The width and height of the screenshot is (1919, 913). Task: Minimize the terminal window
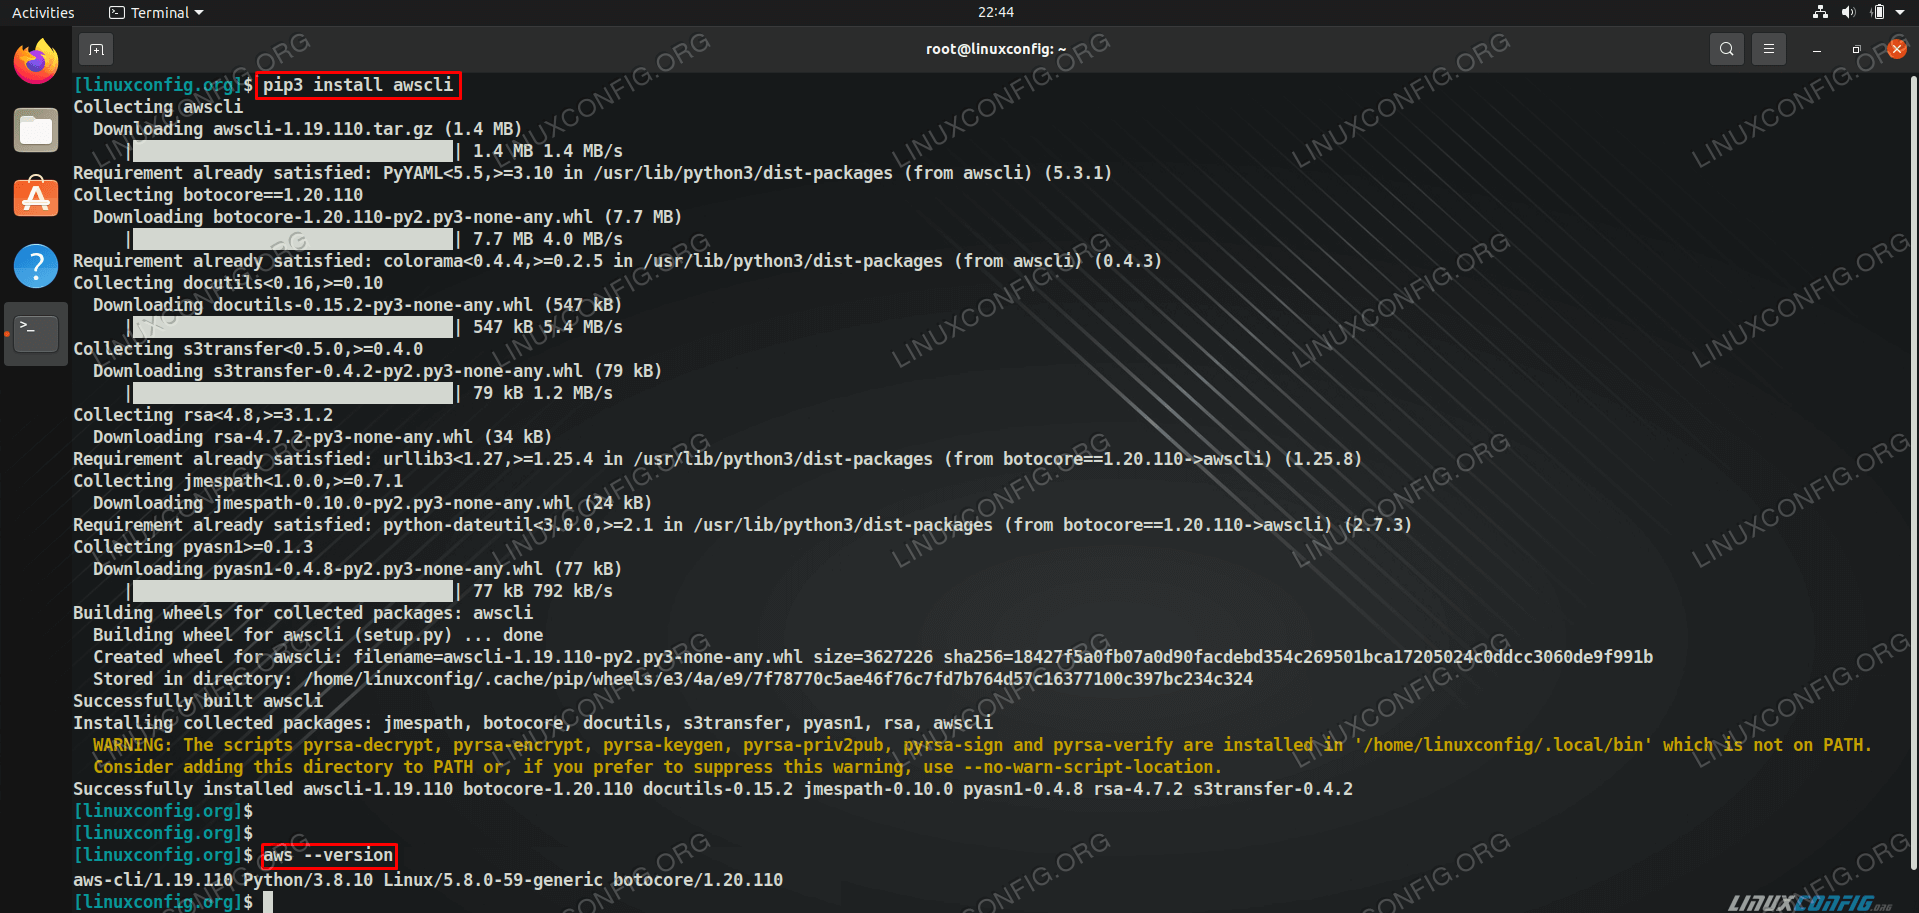1816,49
